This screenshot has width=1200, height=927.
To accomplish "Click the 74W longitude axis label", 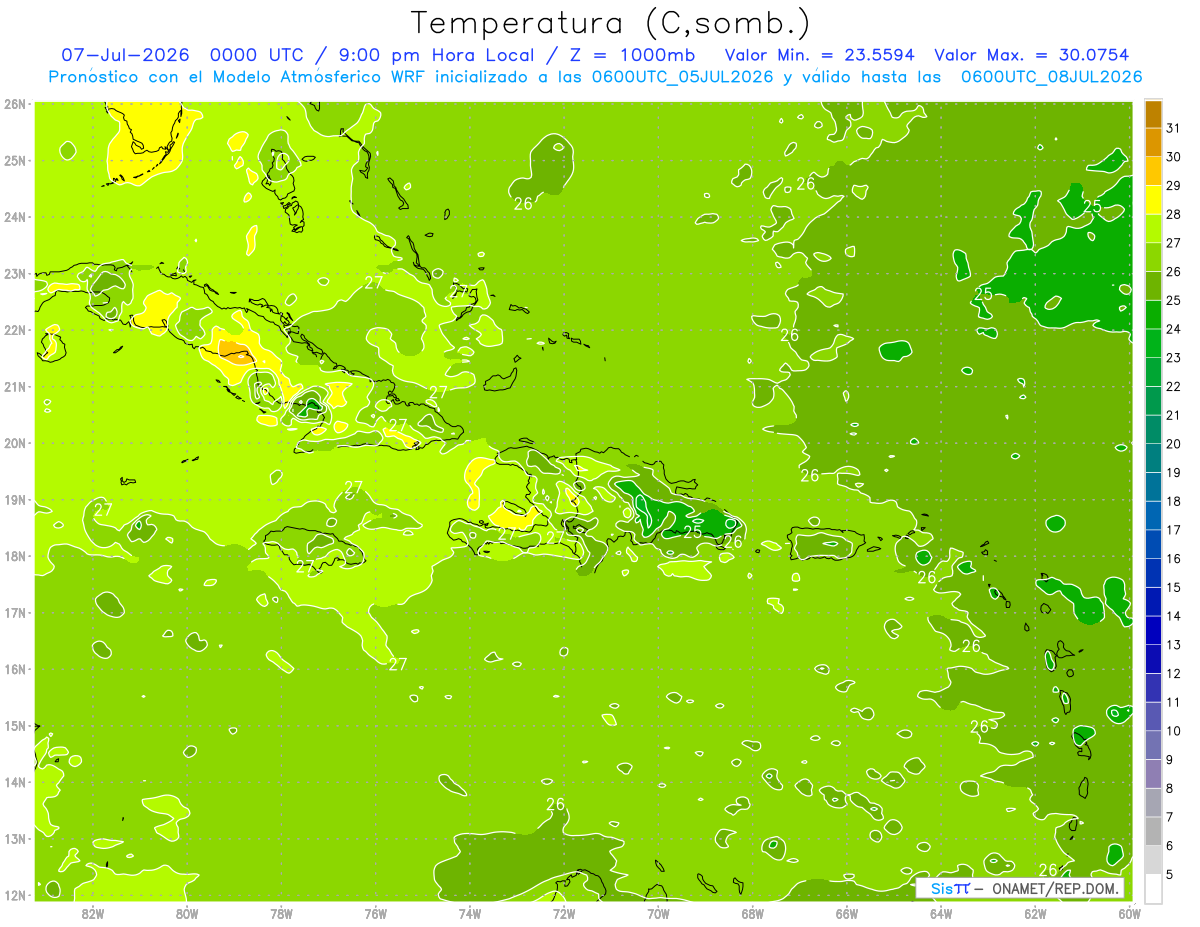I will 469,913.
